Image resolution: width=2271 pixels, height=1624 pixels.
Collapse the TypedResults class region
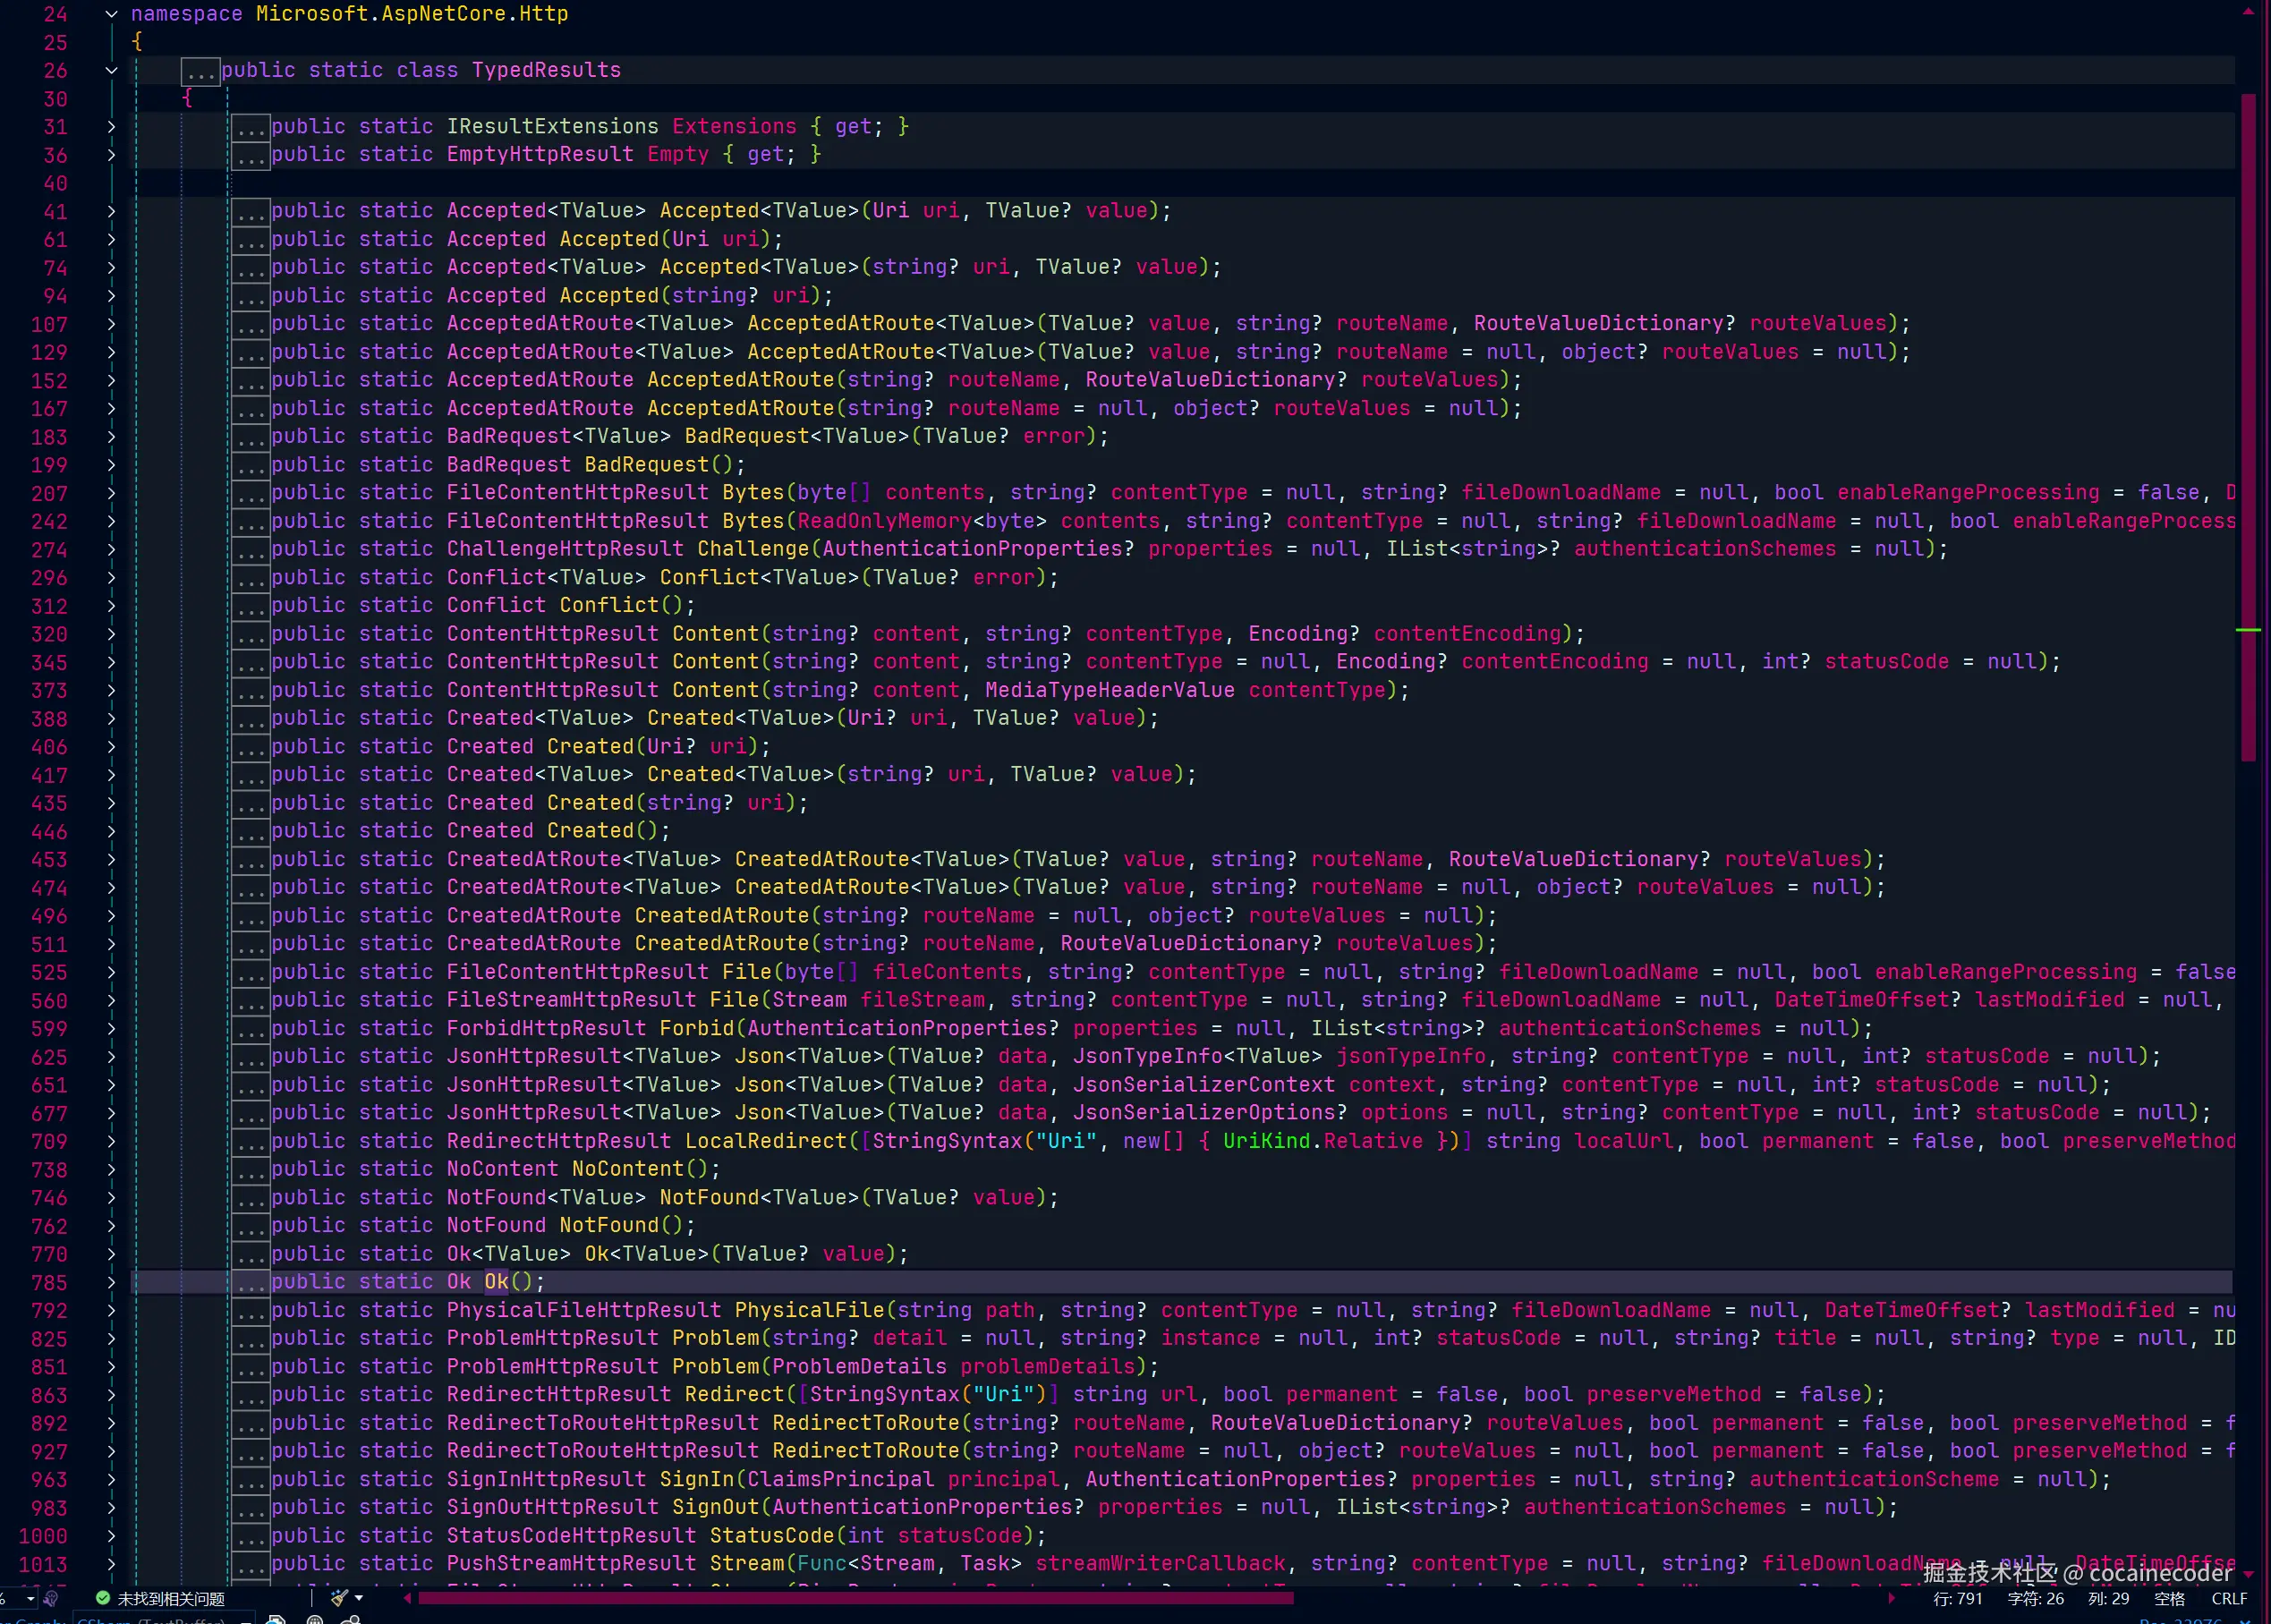111,70
